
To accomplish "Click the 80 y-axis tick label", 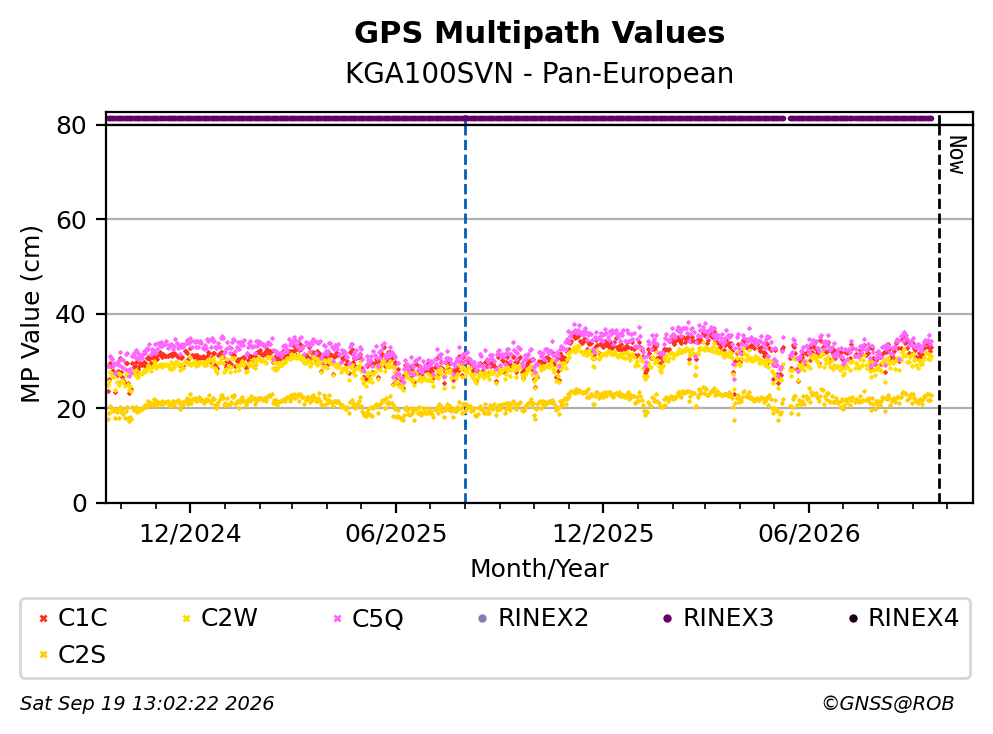I will pos(72,125).
